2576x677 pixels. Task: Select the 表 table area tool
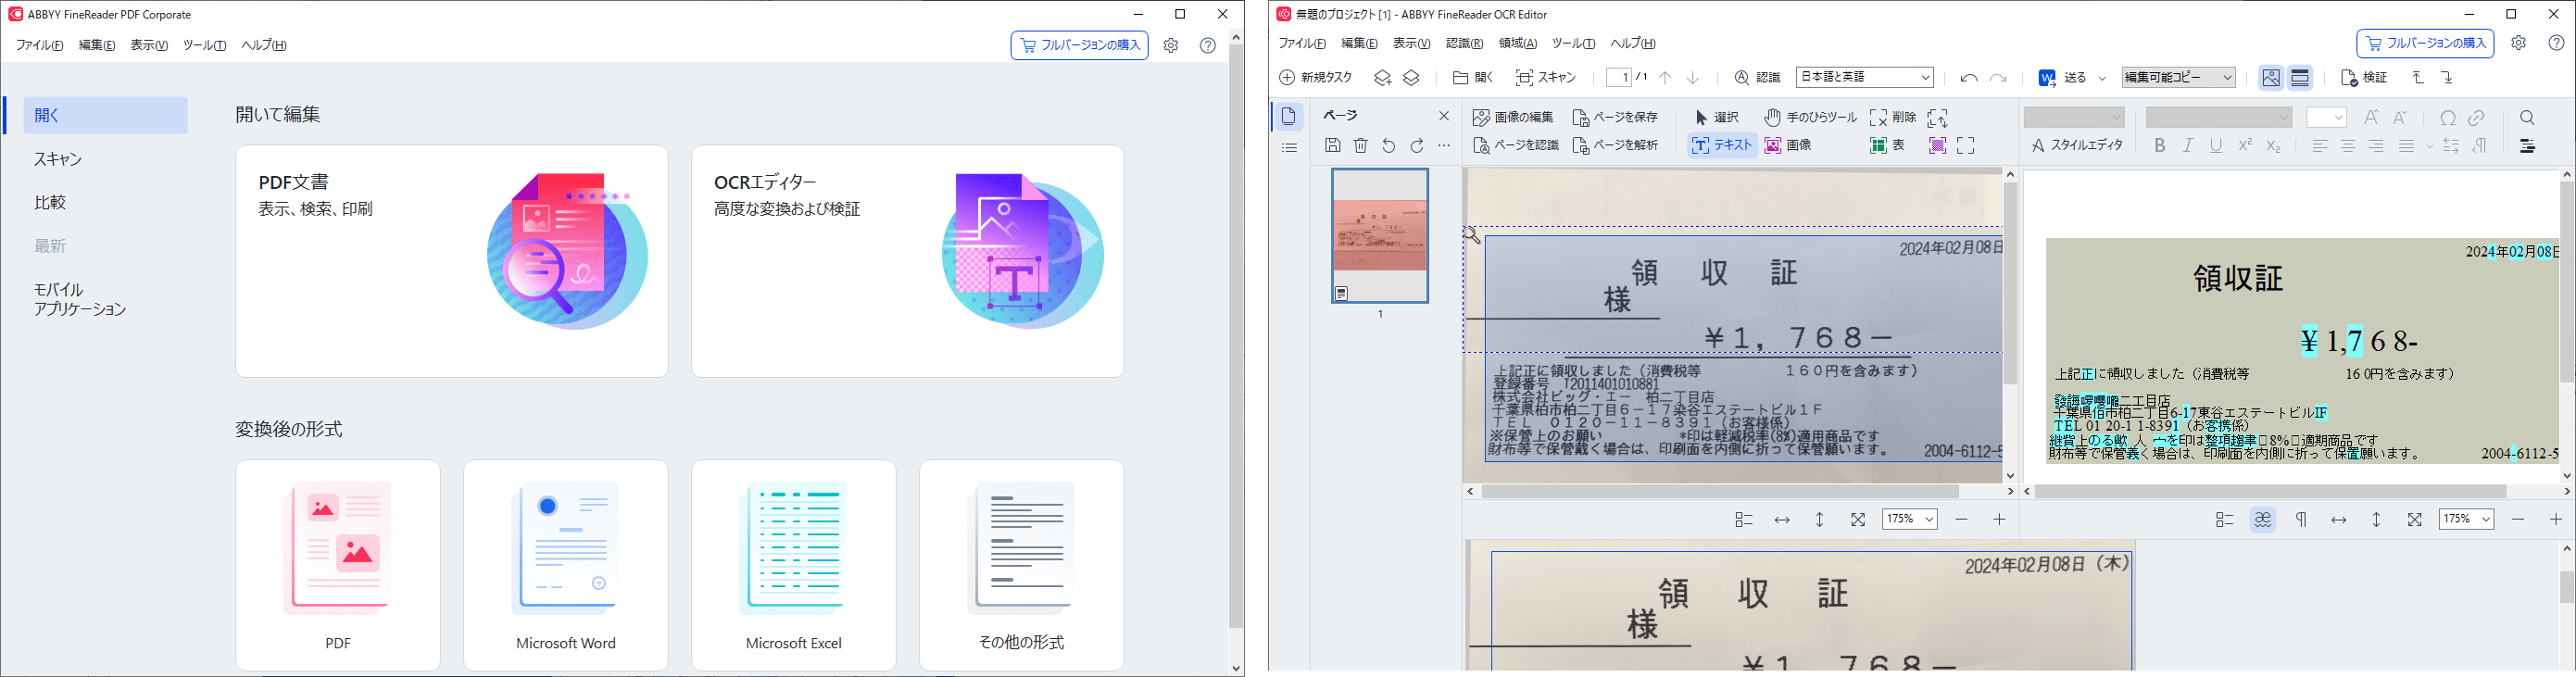(1887, 146)
